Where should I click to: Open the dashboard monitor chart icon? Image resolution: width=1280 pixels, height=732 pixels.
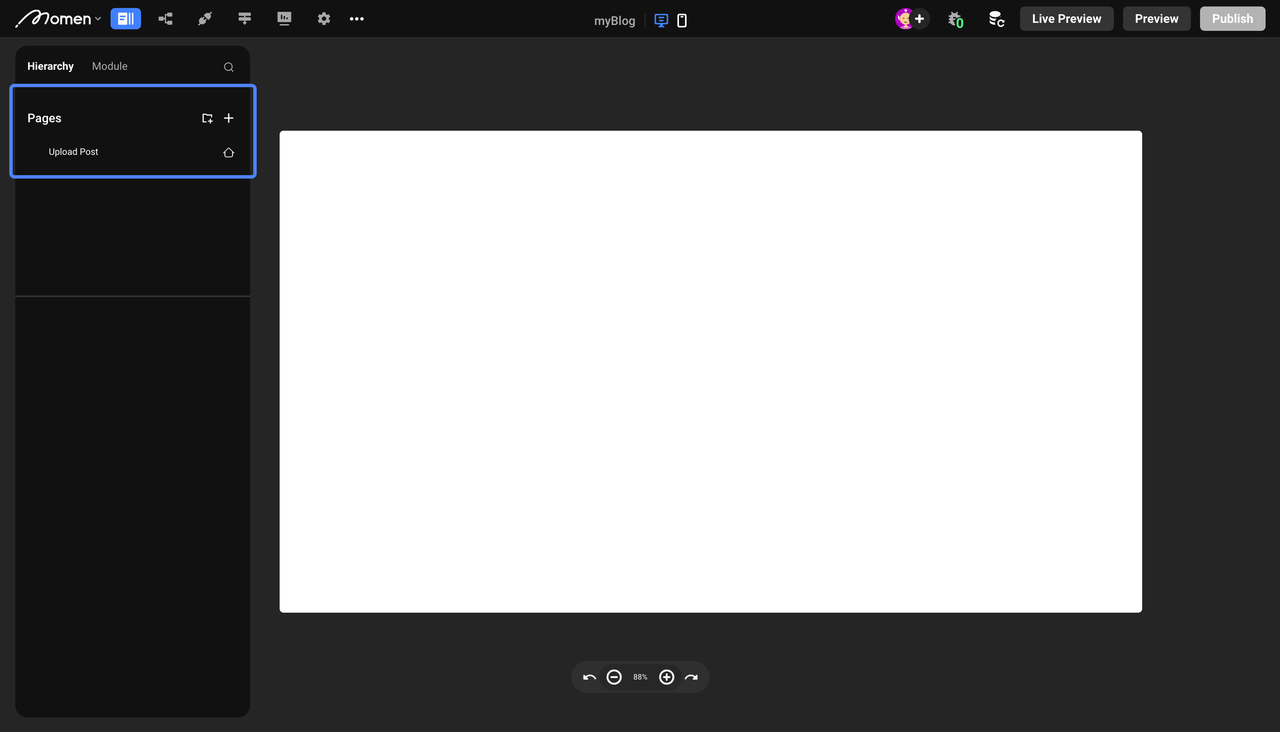click(284, 19)
